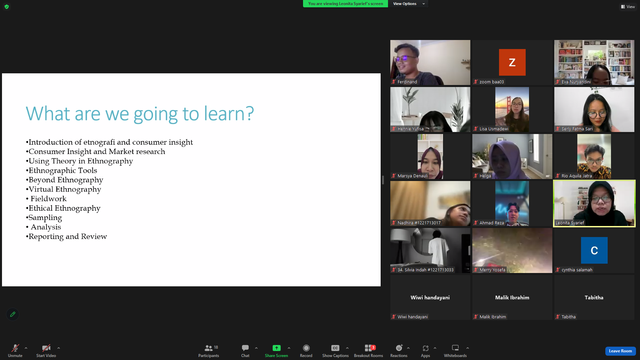Start recording with the Record button

click(306, 350)
